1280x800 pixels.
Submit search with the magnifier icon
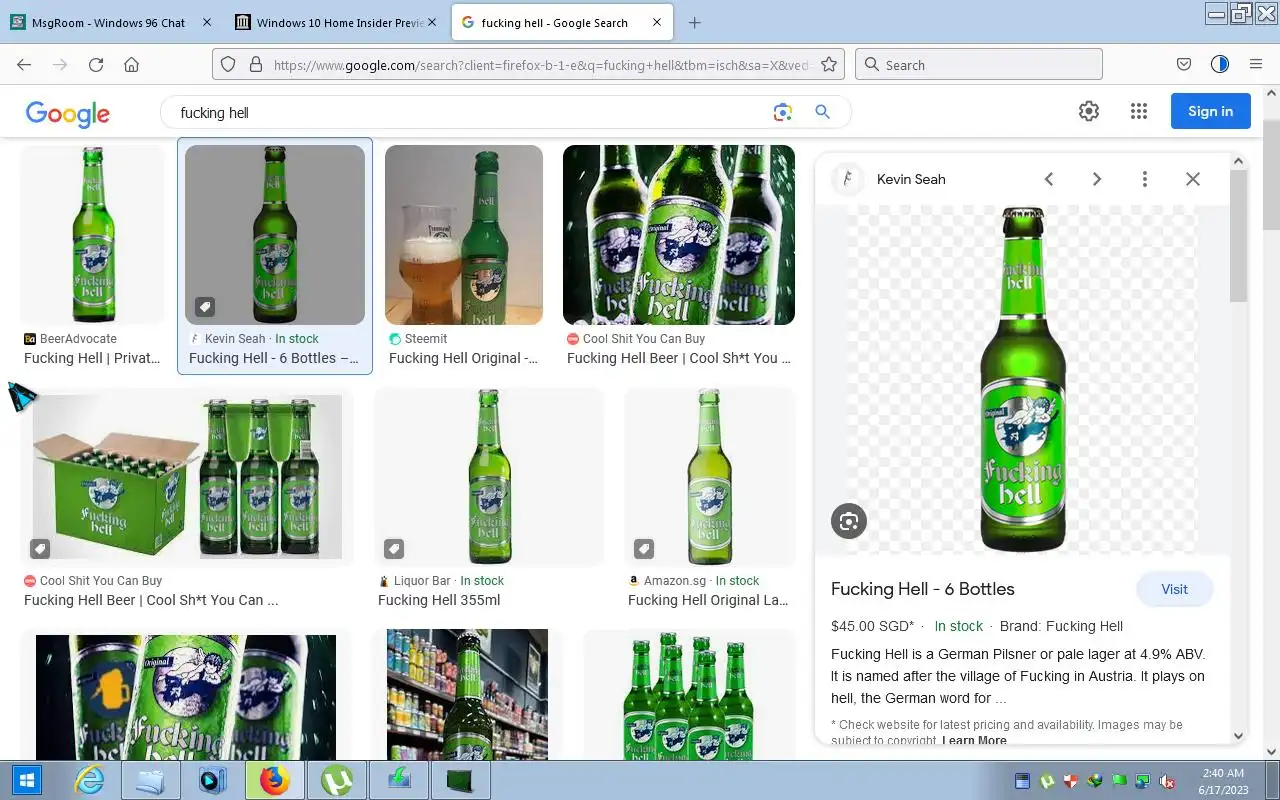click(x=823, y=113)
